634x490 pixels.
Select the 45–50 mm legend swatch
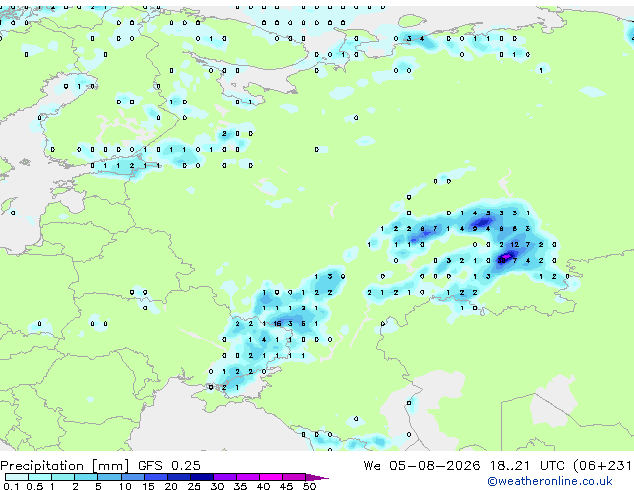294,477
